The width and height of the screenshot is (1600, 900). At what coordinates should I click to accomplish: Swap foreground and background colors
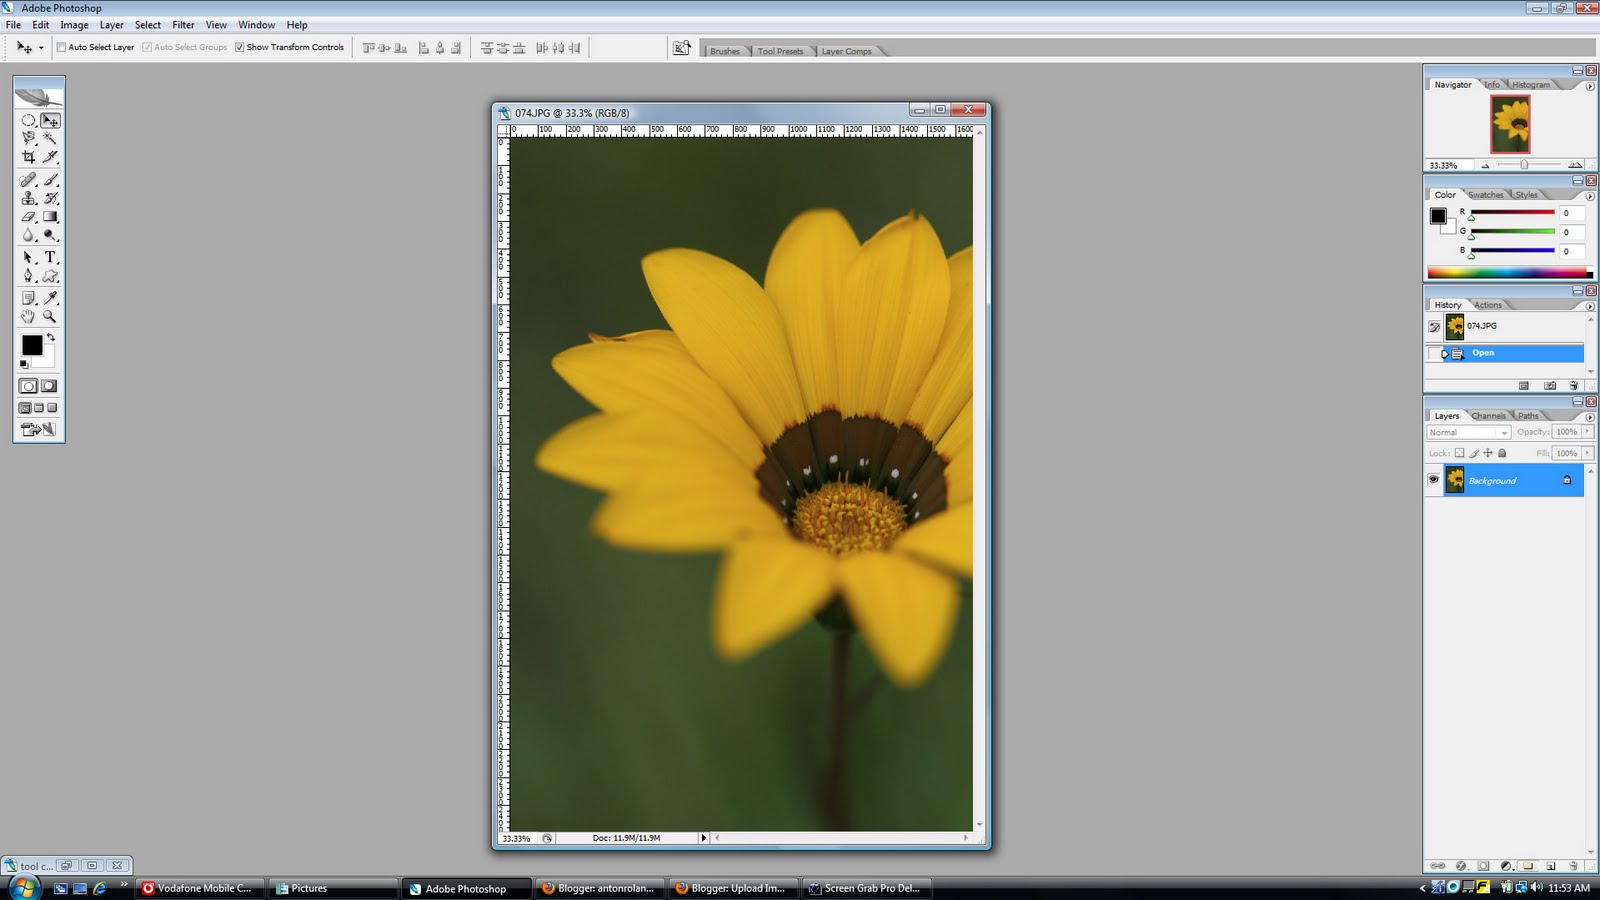pos(50,338)
